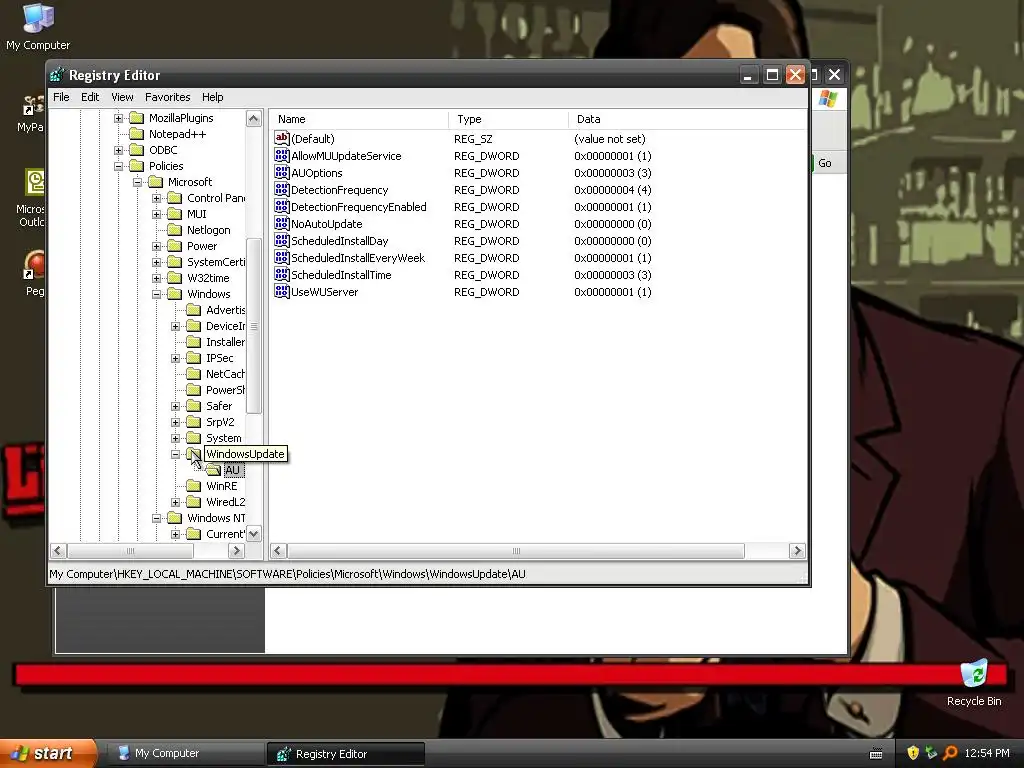Click the Policies folder icon
Image resolution: width=1024 pixels, height=768 pixels.
(136, 166)
